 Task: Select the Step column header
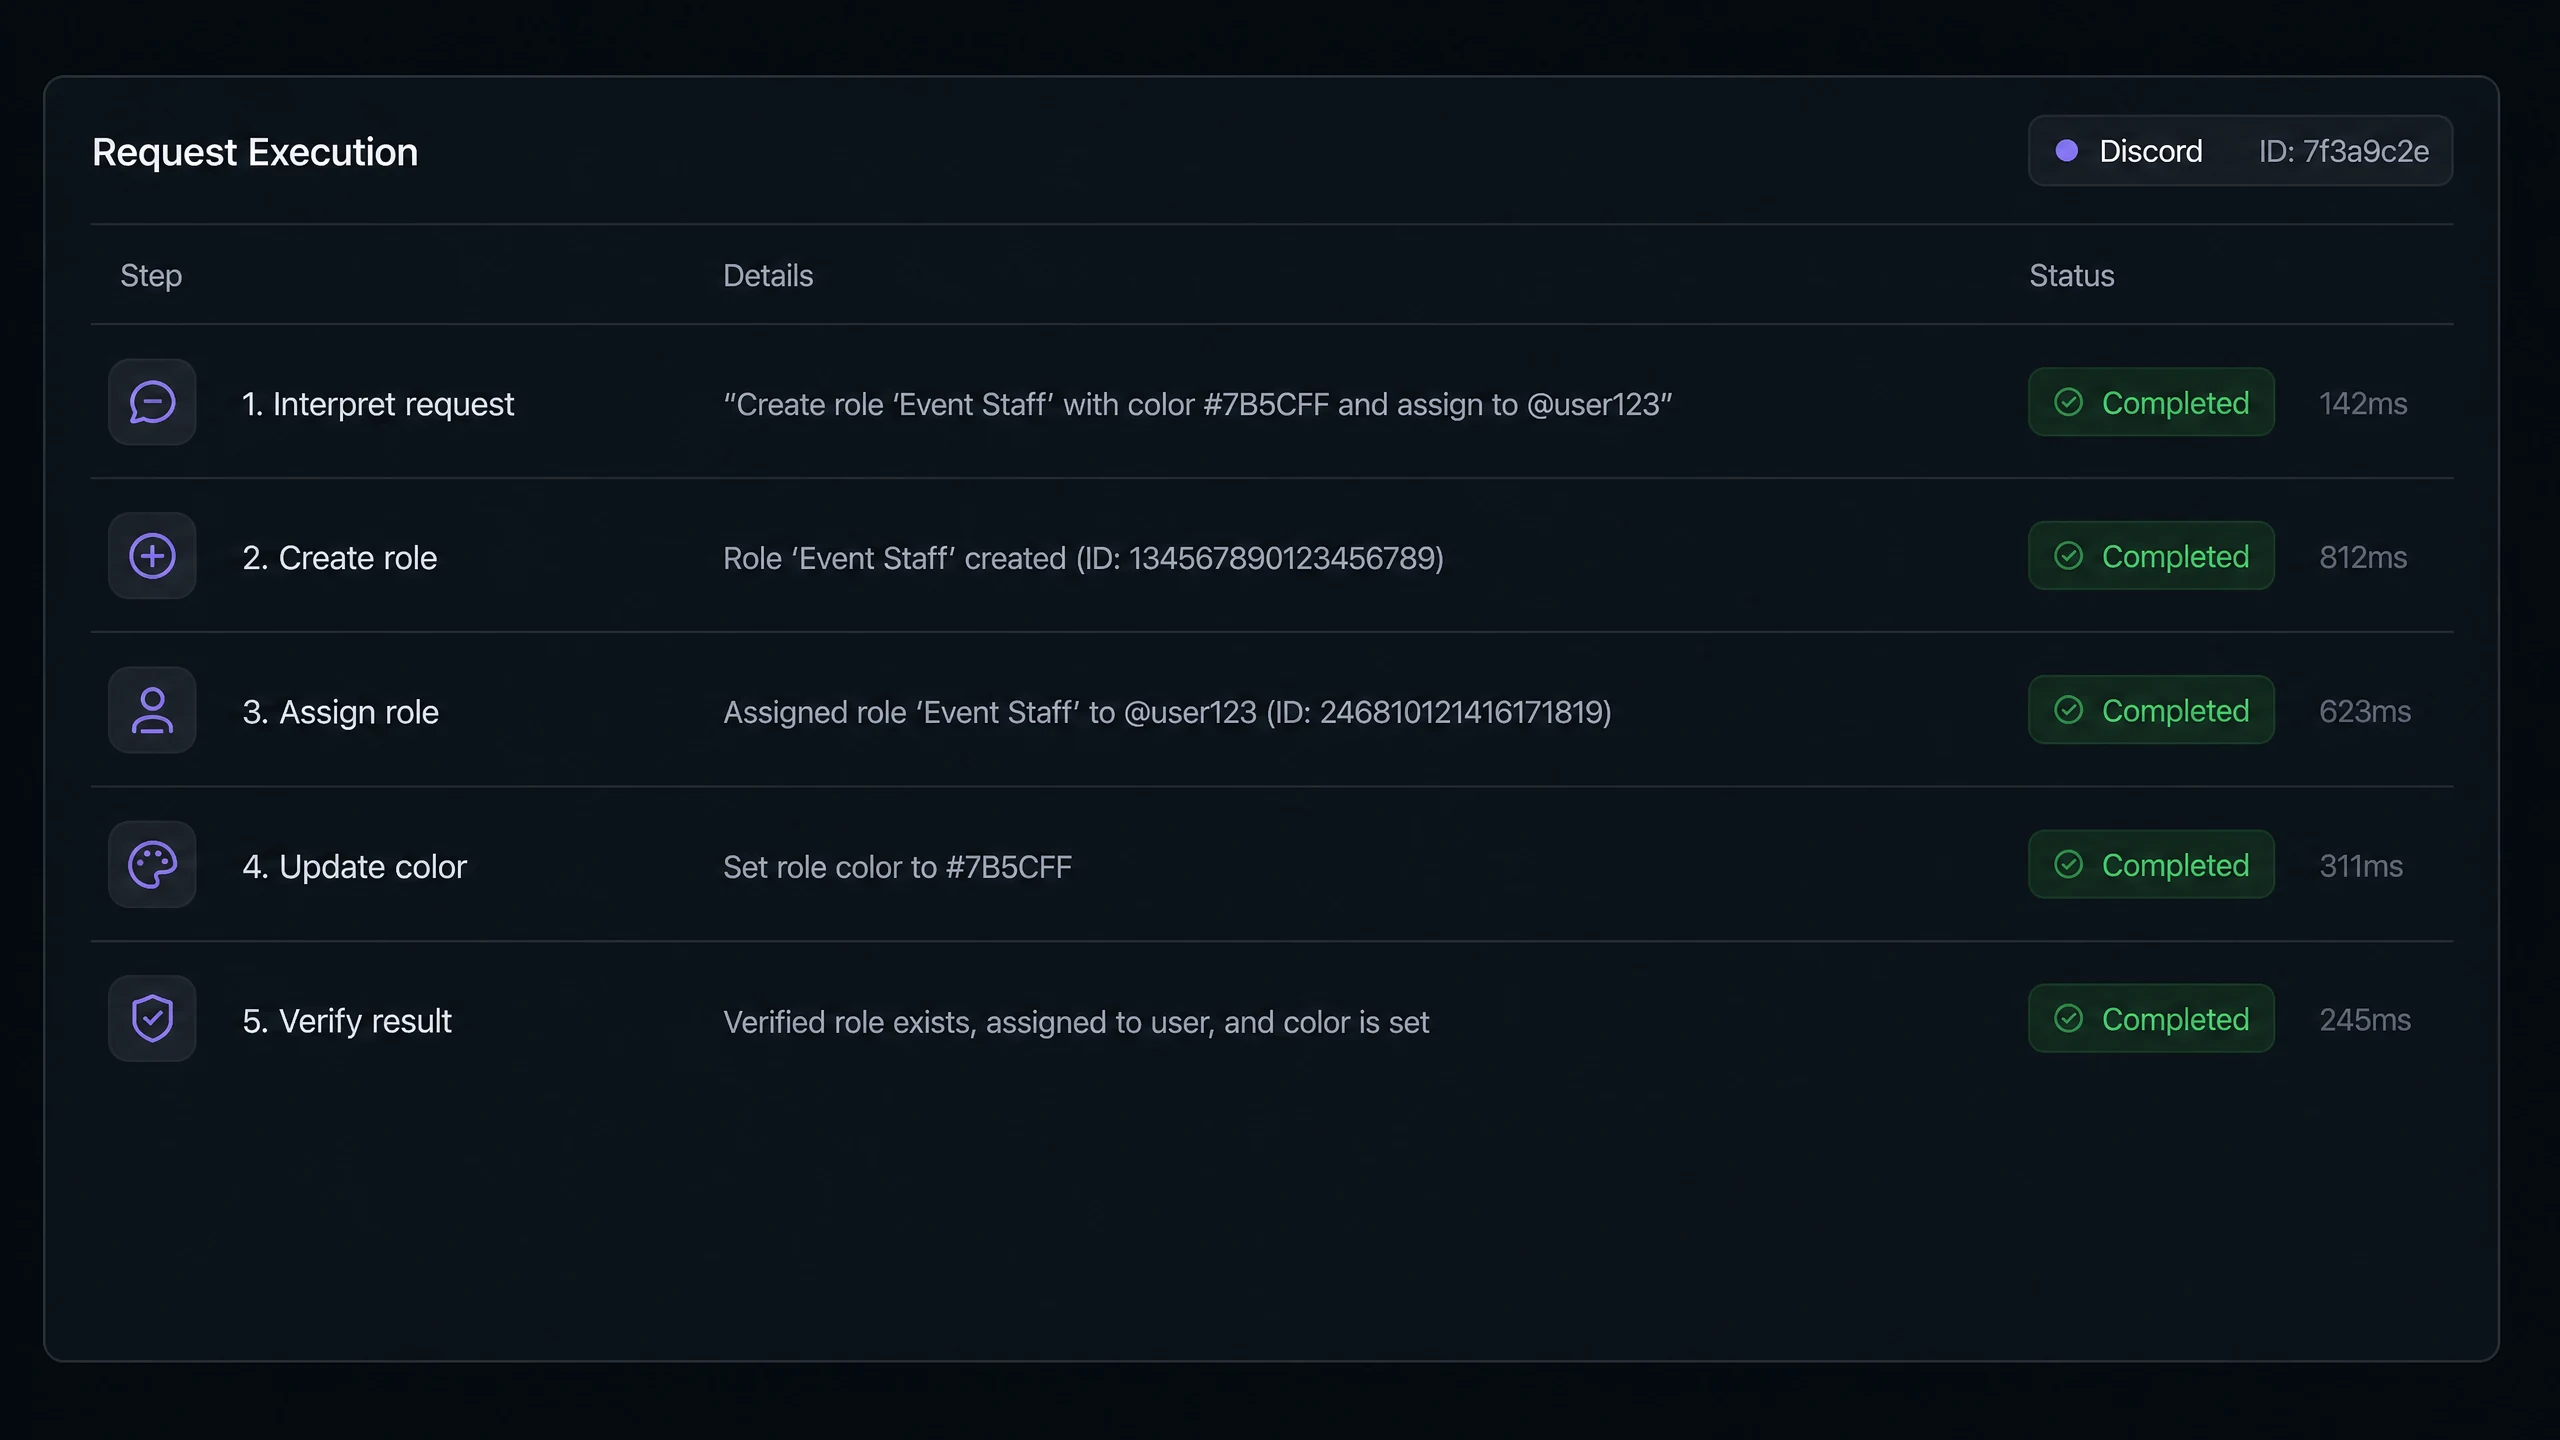[151, 275]
